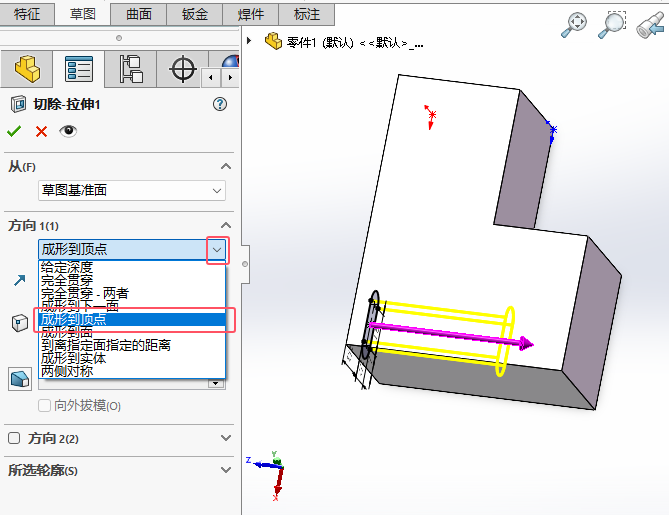669x515 pixels.
Task: Click the panel splitter grip dot
Action: 119,38
